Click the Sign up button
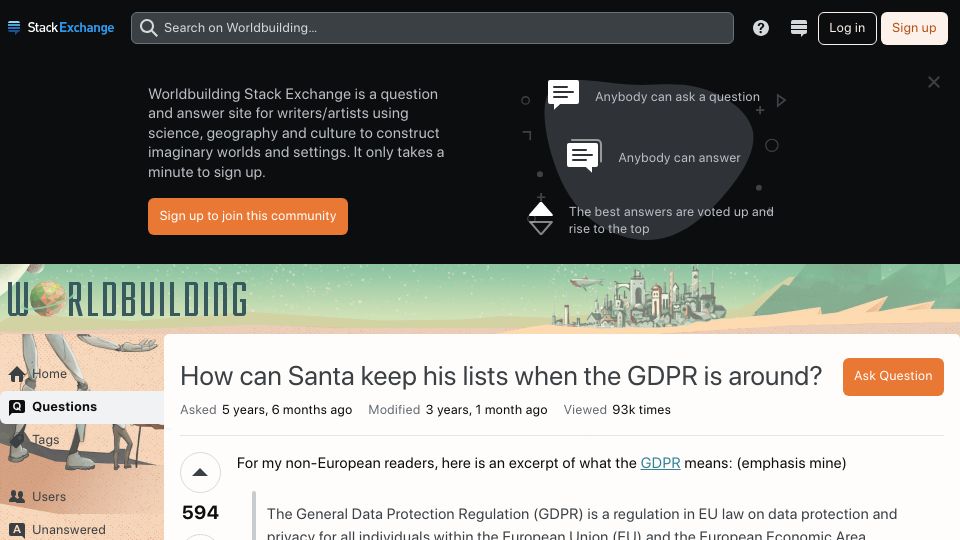960x540 pixels. pos(913,28)
